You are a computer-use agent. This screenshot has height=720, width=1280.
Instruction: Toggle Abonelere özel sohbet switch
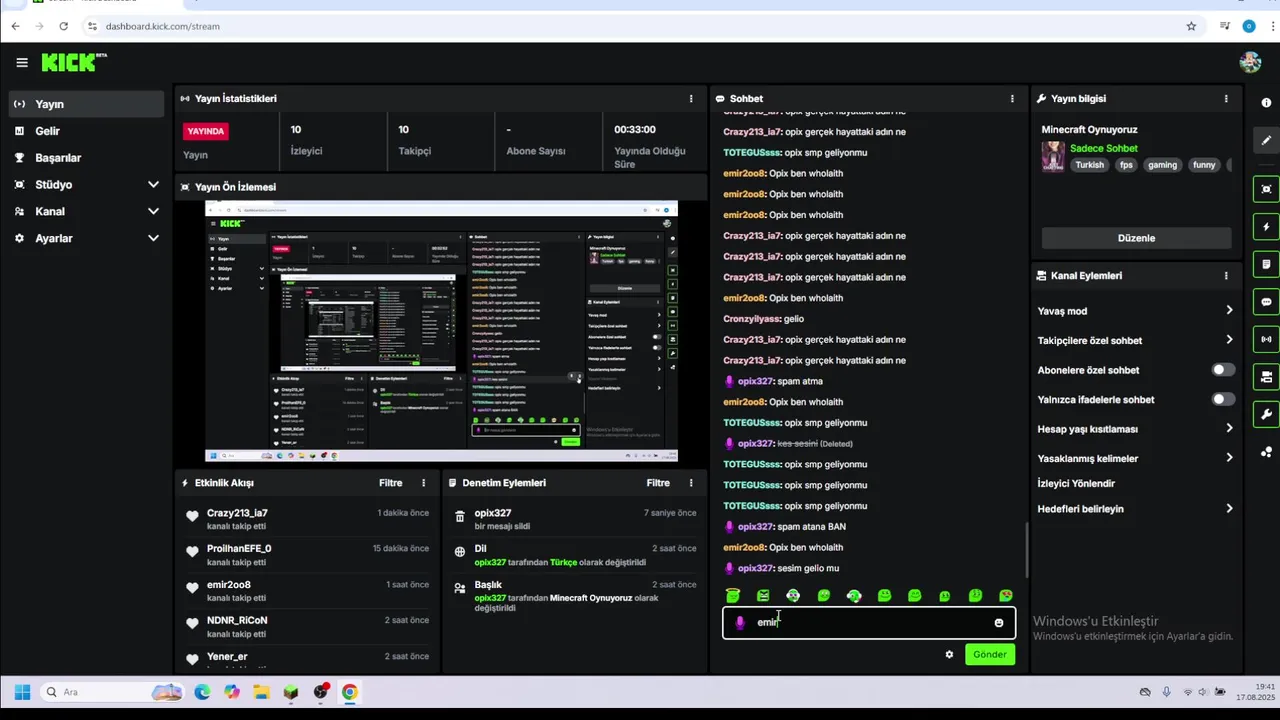1223,370
